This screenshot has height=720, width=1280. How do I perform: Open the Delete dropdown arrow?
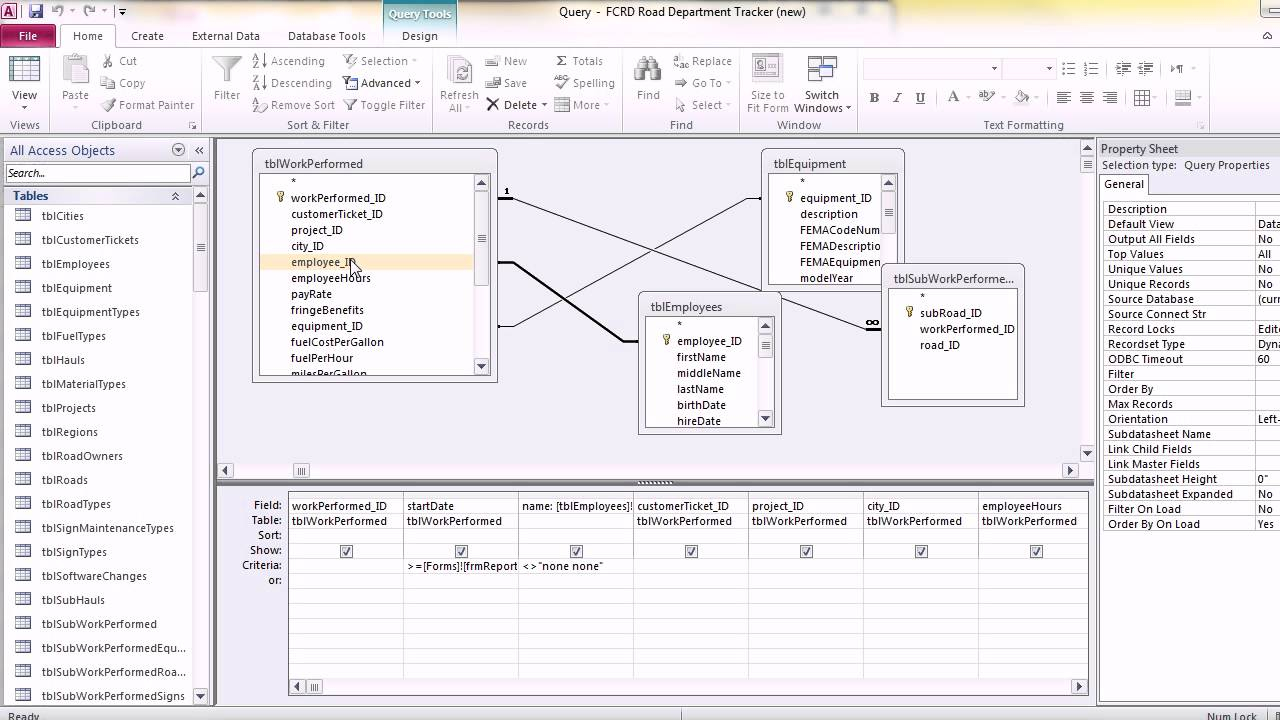click(544, 105)
